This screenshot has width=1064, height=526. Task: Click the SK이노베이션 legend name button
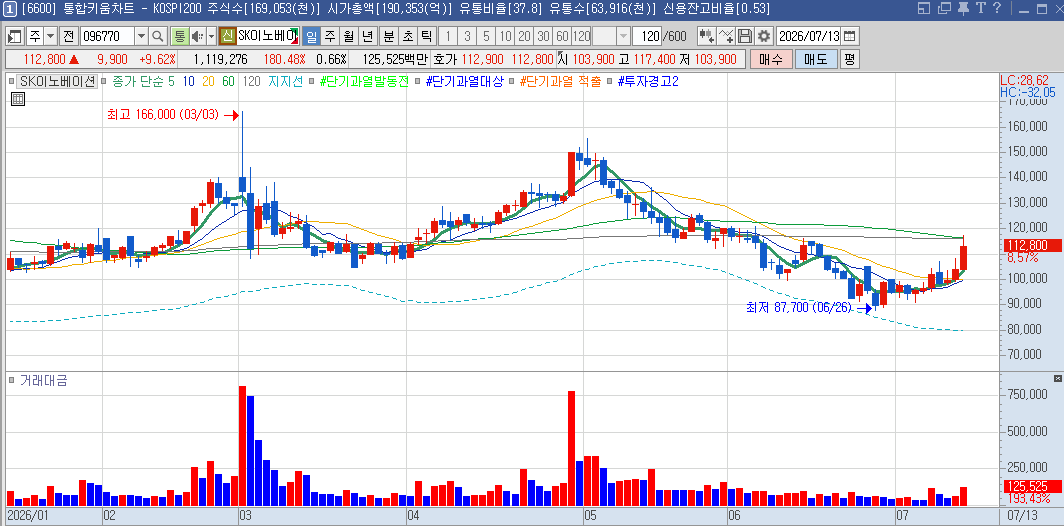click(x=58, y=81)
